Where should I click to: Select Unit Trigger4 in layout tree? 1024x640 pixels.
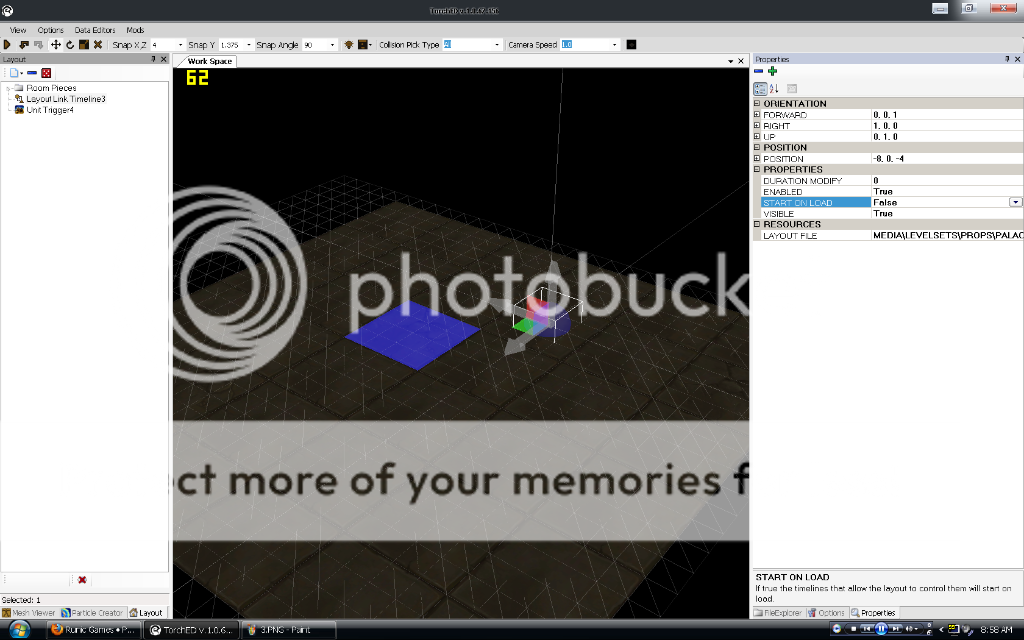click(x=50, y=110)
